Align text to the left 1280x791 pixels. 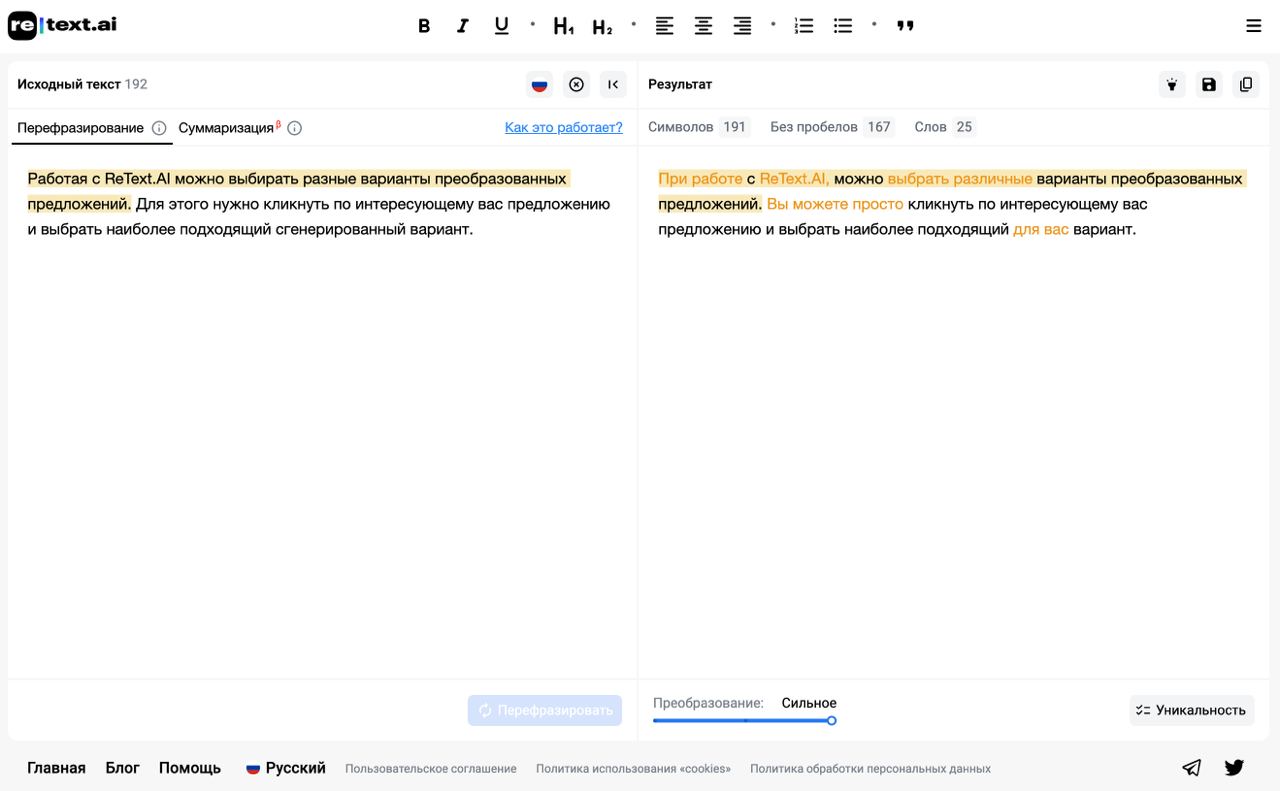[x=664, y=26]
